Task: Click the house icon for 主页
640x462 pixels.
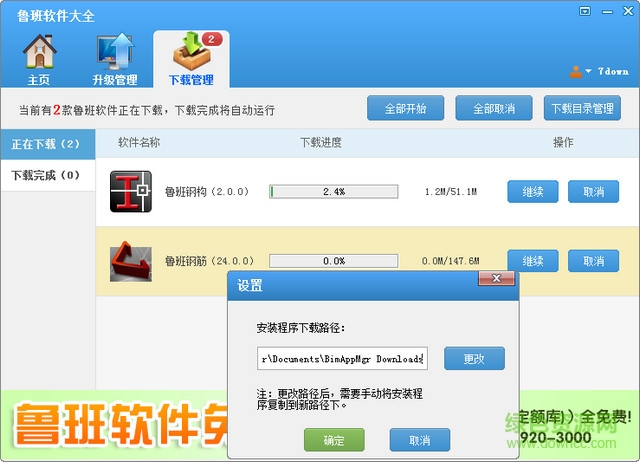Action: (x=39, y=51)
